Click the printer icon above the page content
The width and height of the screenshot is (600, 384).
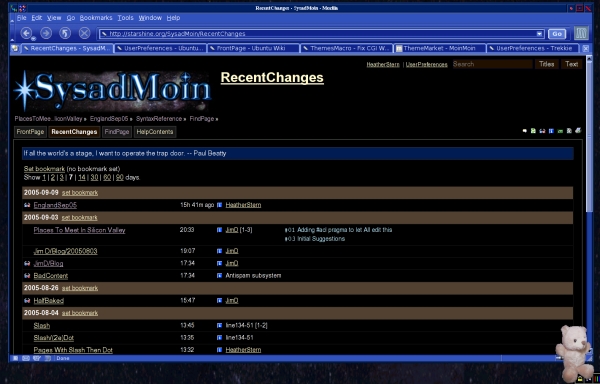(578, 131)
